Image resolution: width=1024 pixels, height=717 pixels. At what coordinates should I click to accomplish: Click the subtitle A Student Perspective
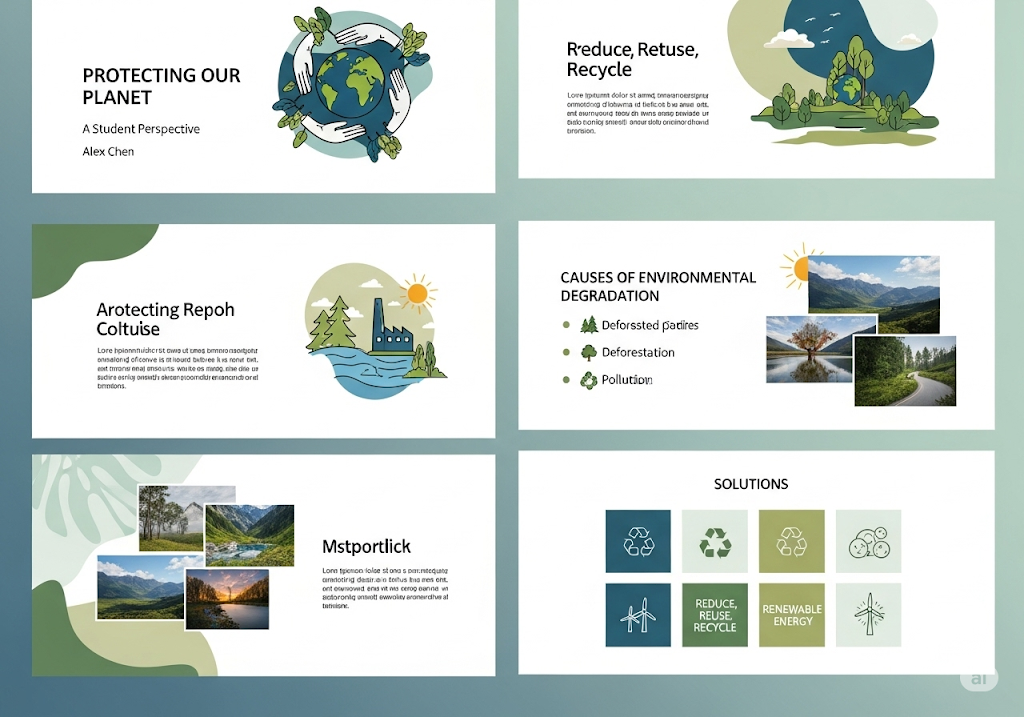(141, 129)
